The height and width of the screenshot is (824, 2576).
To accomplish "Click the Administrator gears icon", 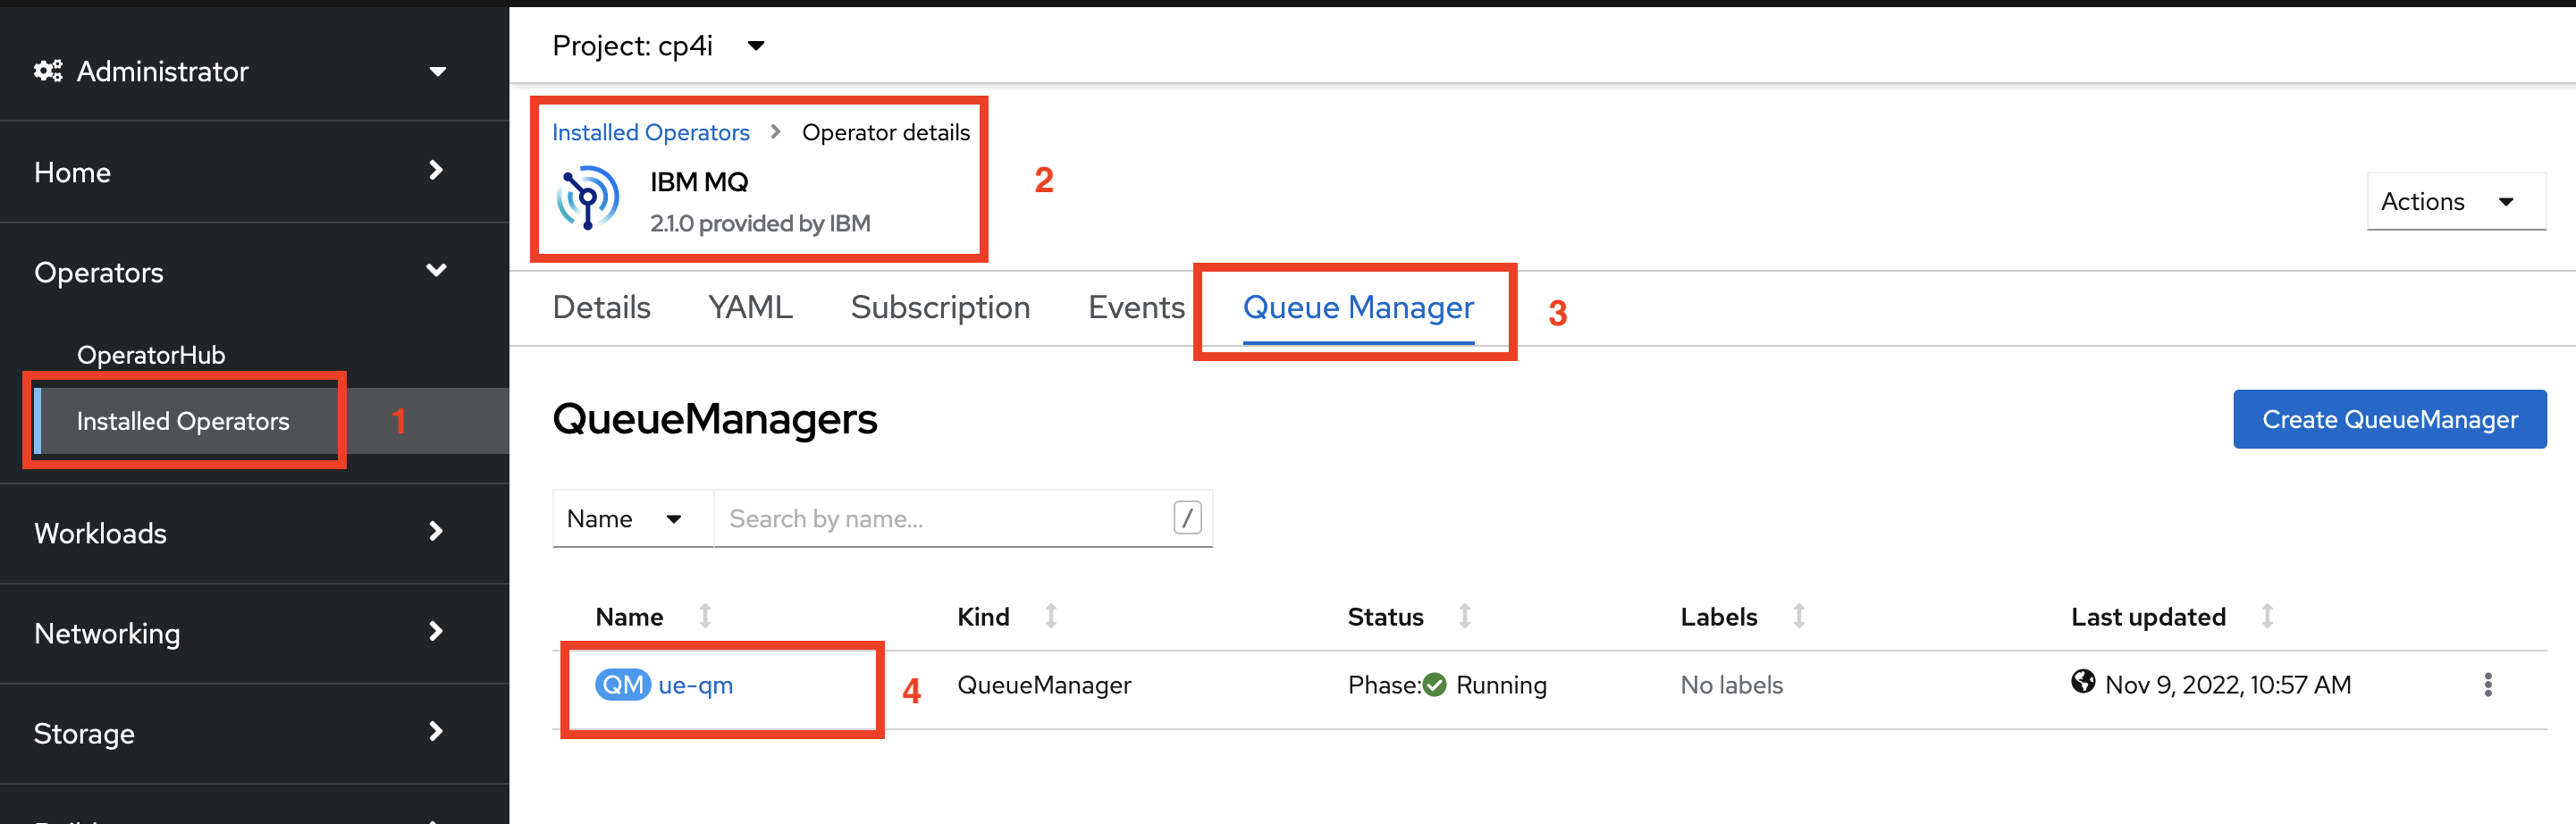I will tap(48, 71).
